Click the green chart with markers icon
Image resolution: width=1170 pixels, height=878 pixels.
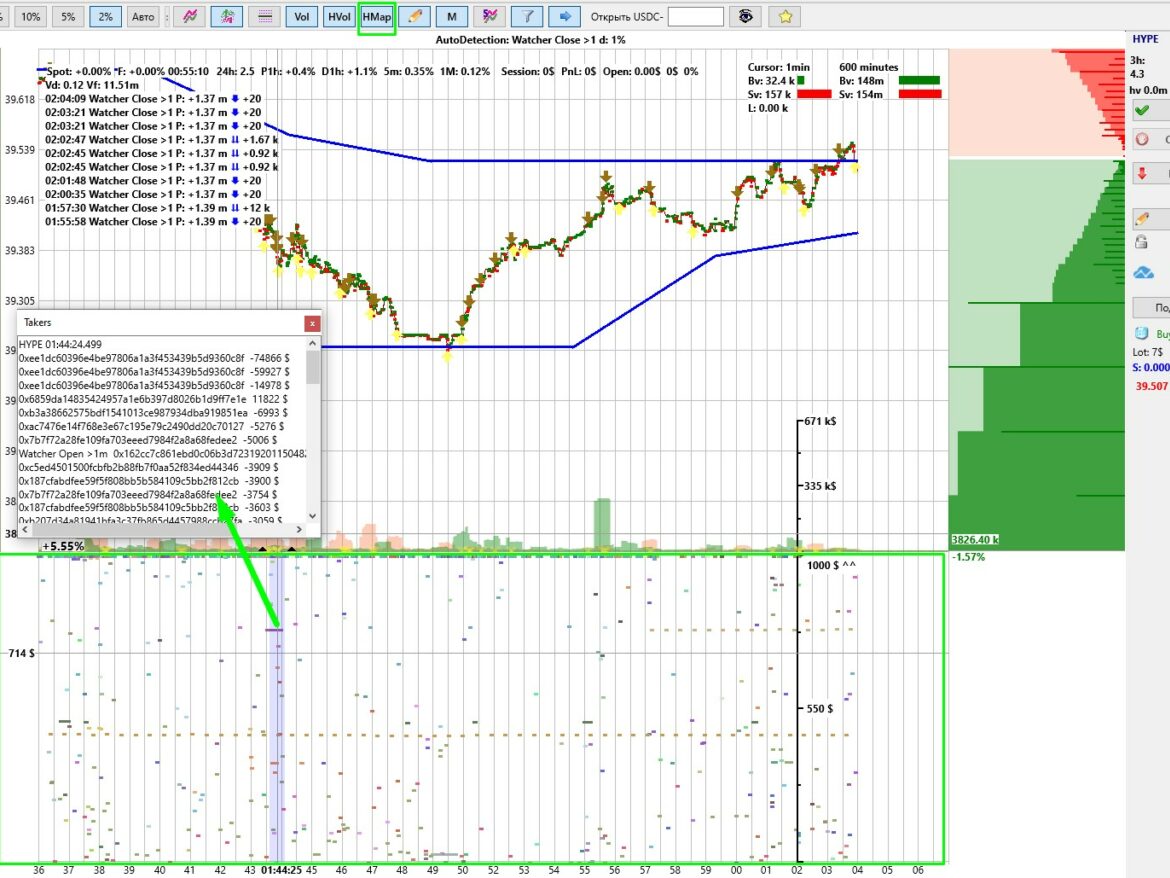click(x=229, y=17)
